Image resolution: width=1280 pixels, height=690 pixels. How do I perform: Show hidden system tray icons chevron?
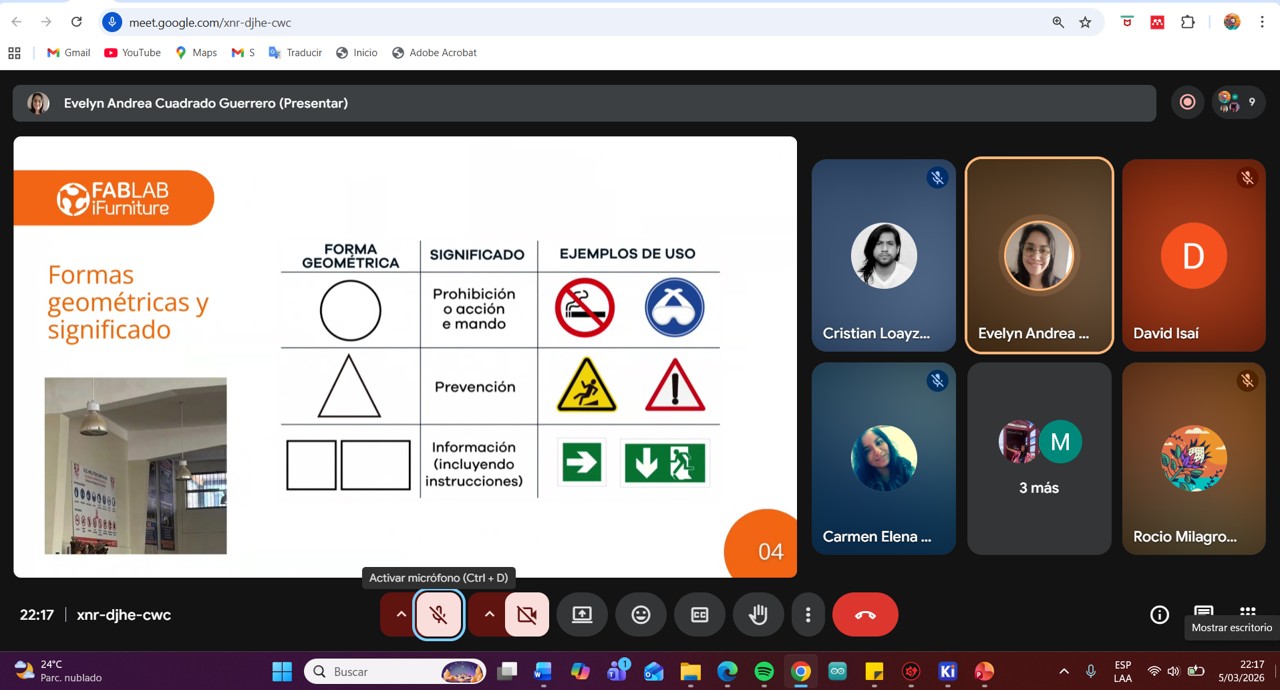1064,671
